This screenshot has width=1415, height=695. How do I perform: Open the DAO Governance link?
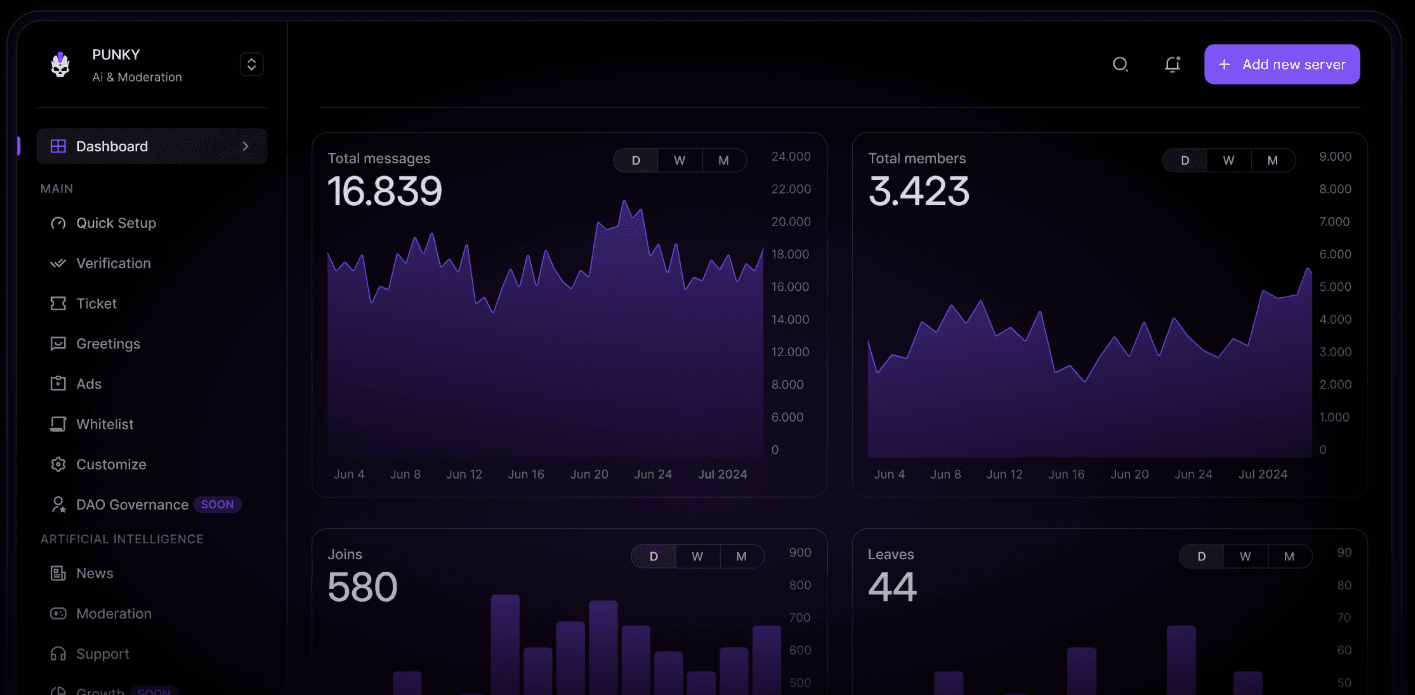point(132,504)
